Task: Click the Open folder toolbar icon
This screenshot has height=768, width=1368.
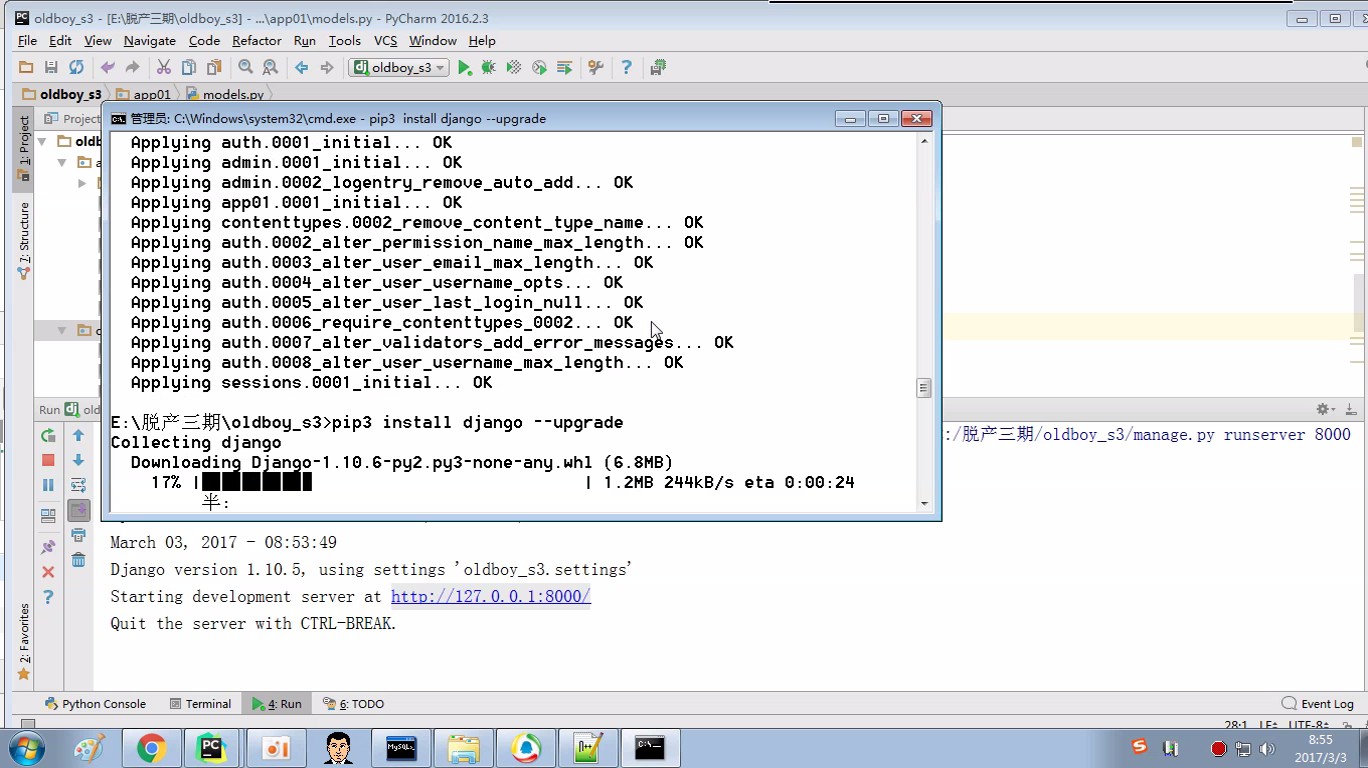Action: 27,67
